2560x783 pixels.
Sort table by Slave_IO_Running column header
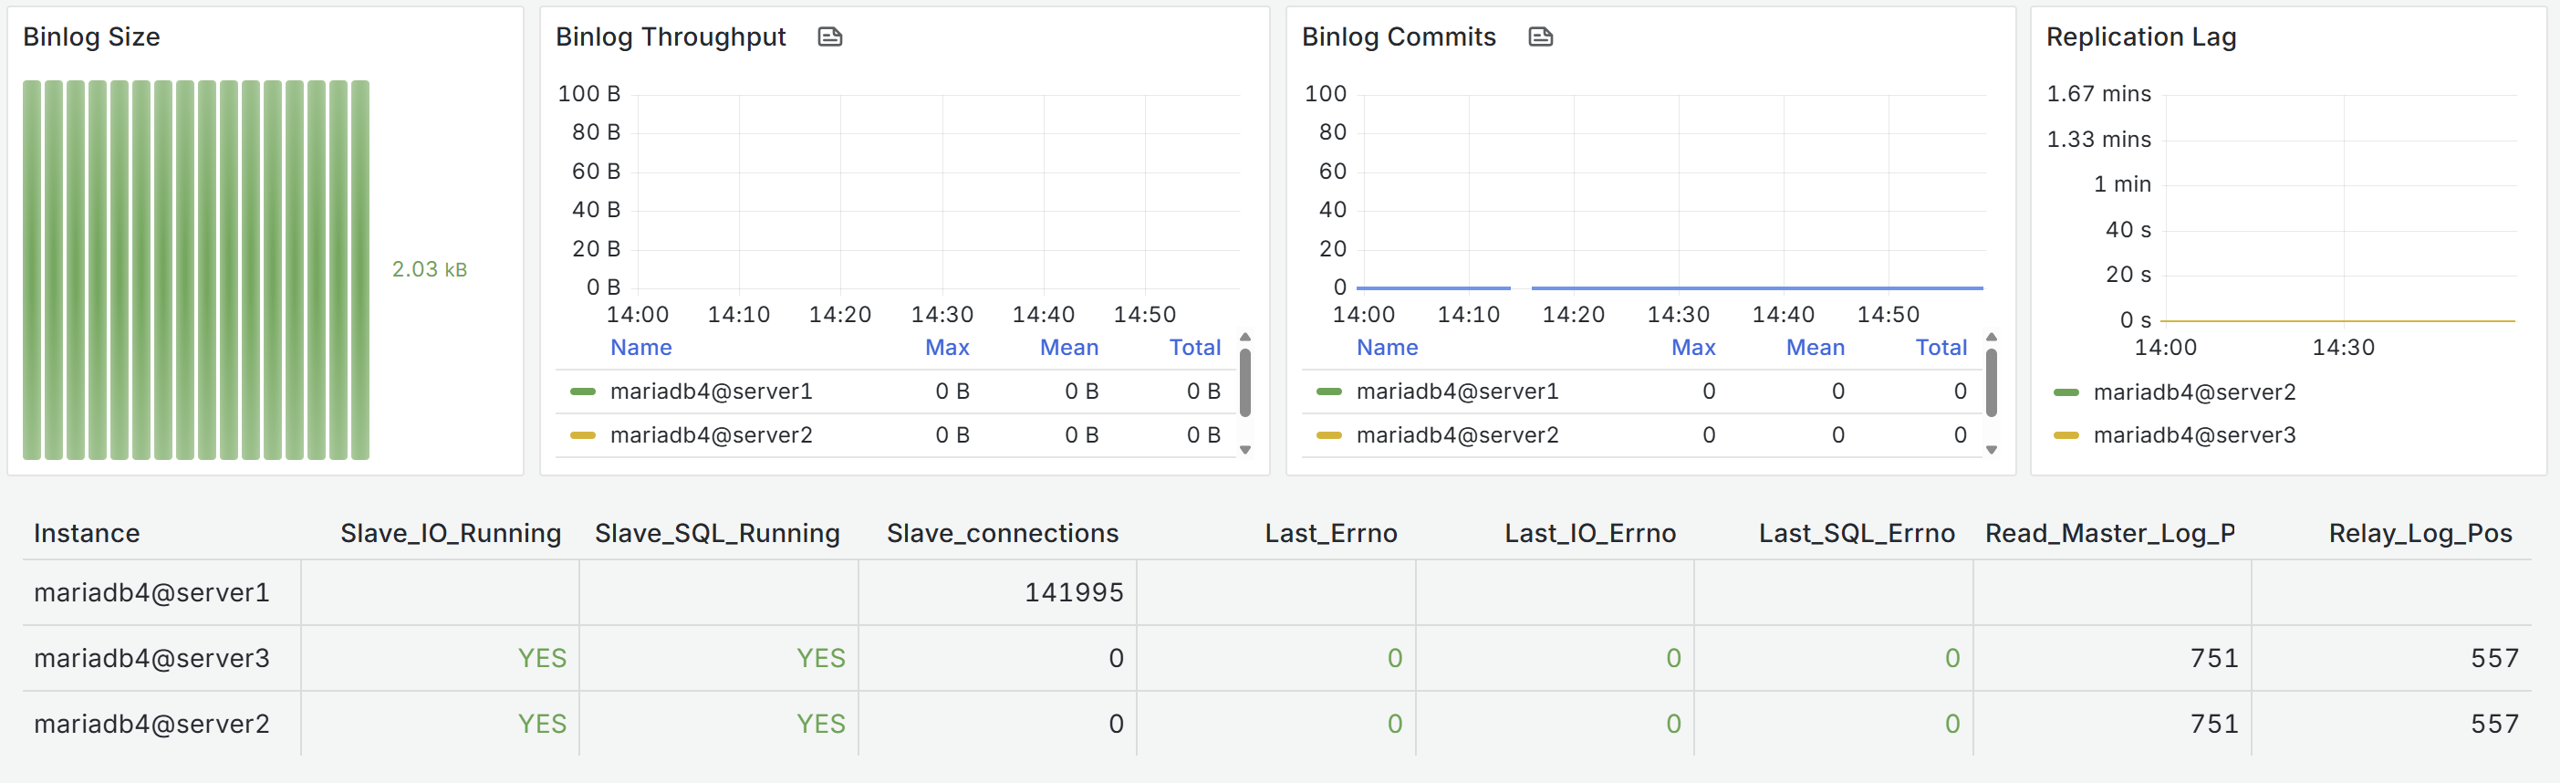tap(450, 533)
